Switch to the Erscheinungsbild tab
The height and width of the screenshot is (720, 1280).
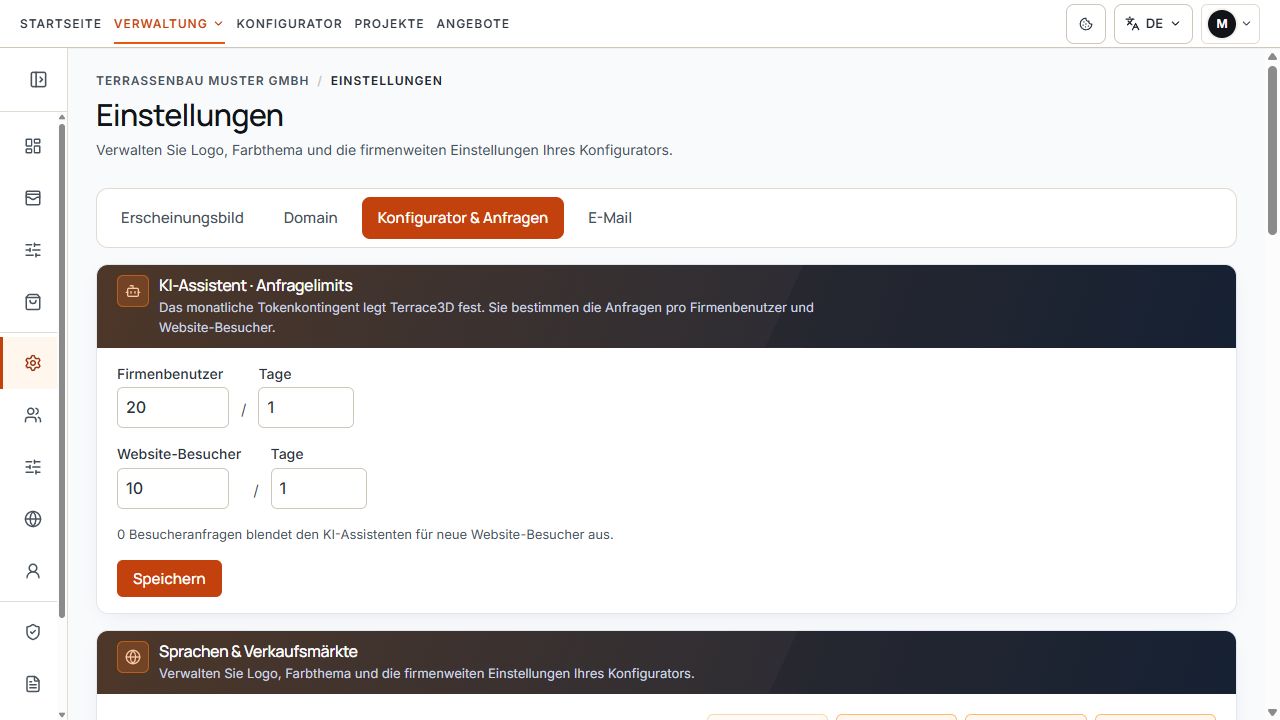[x=182, y=218]
